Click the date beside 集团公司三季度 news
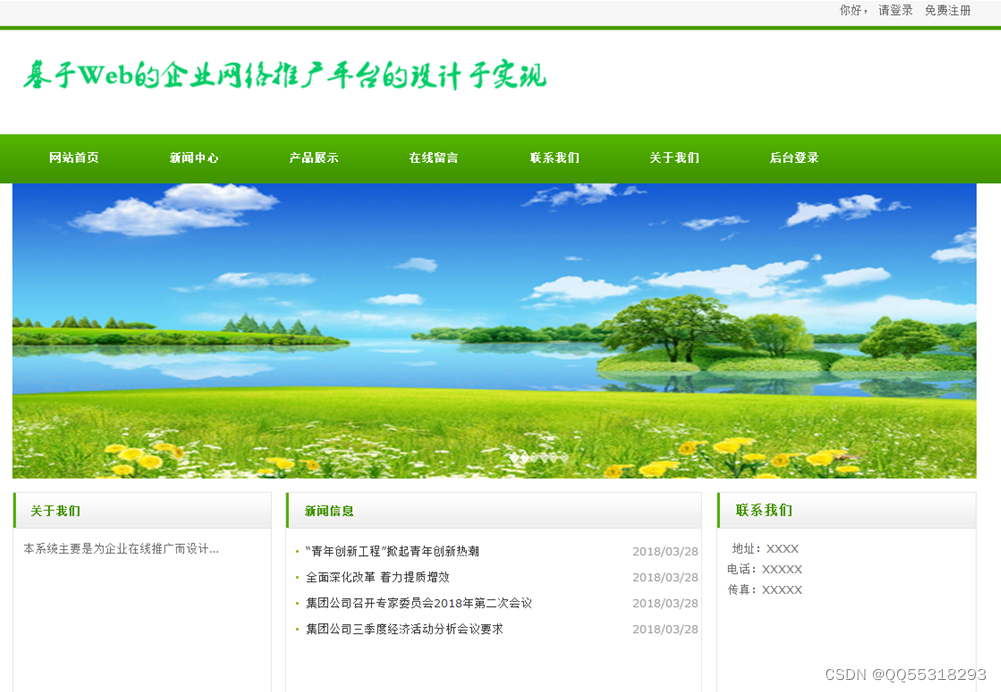Image resolution: width=1001 pixels, height=692 pixels. click(665, 629)
